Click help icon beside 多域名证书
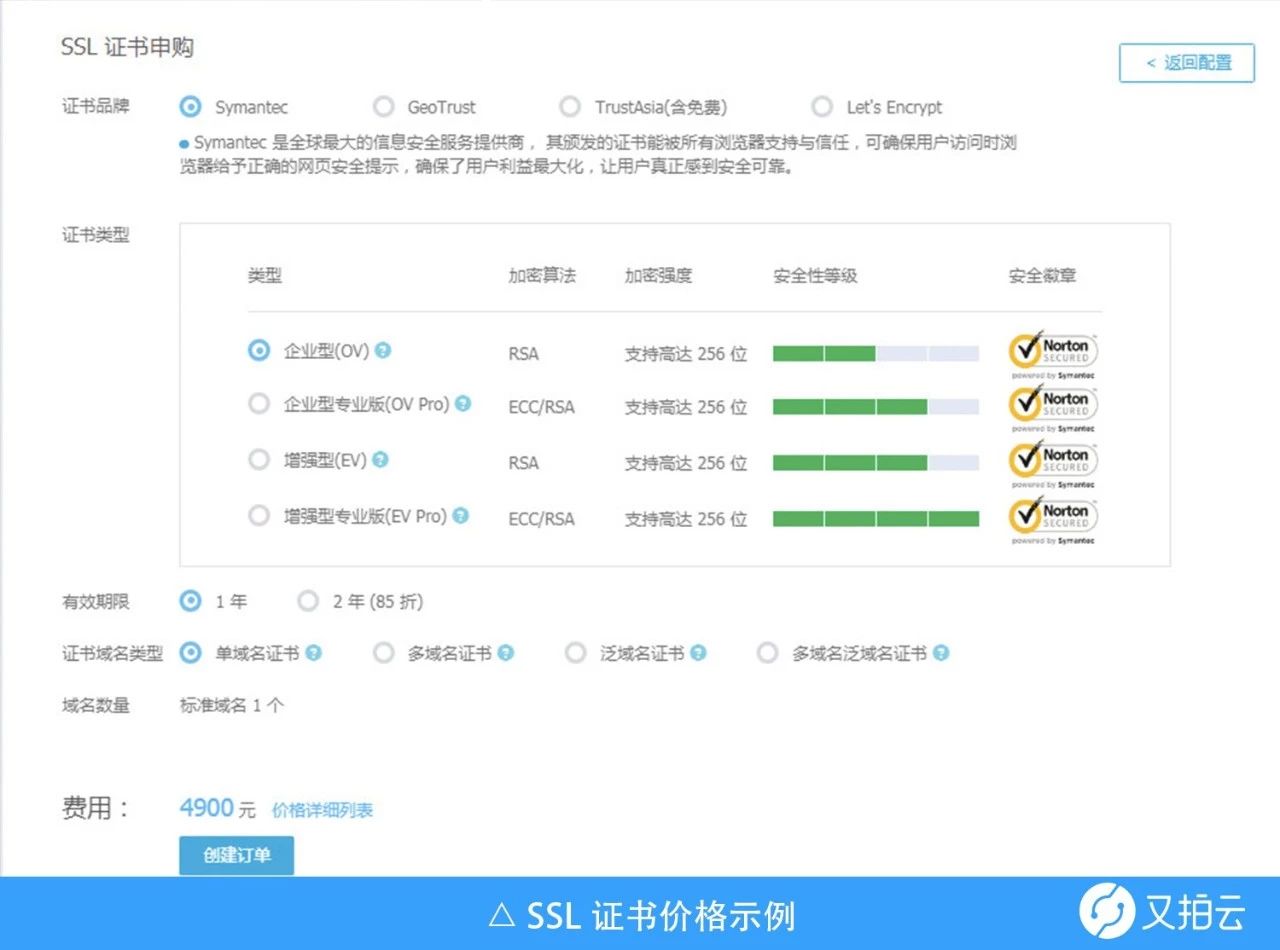1280x950 pixels. point(506,653)
